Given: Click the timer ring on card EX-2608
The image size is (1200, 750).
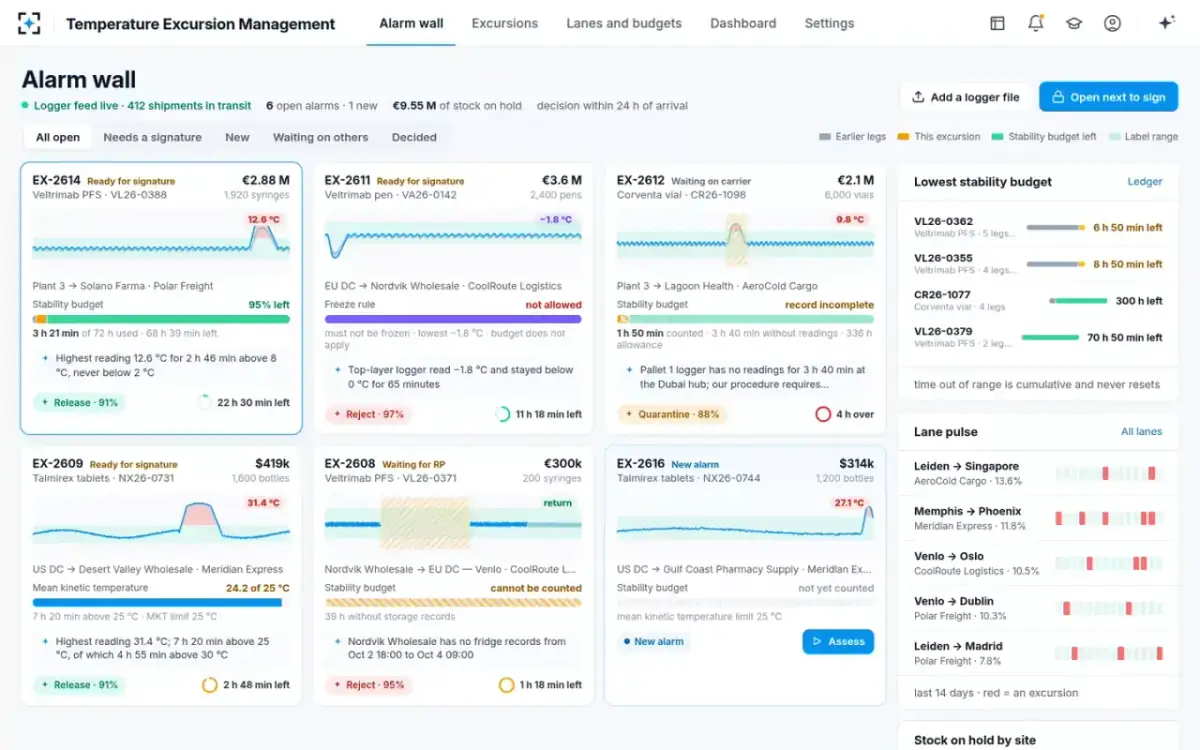Looking at the screenshot, I should (506, 685).
